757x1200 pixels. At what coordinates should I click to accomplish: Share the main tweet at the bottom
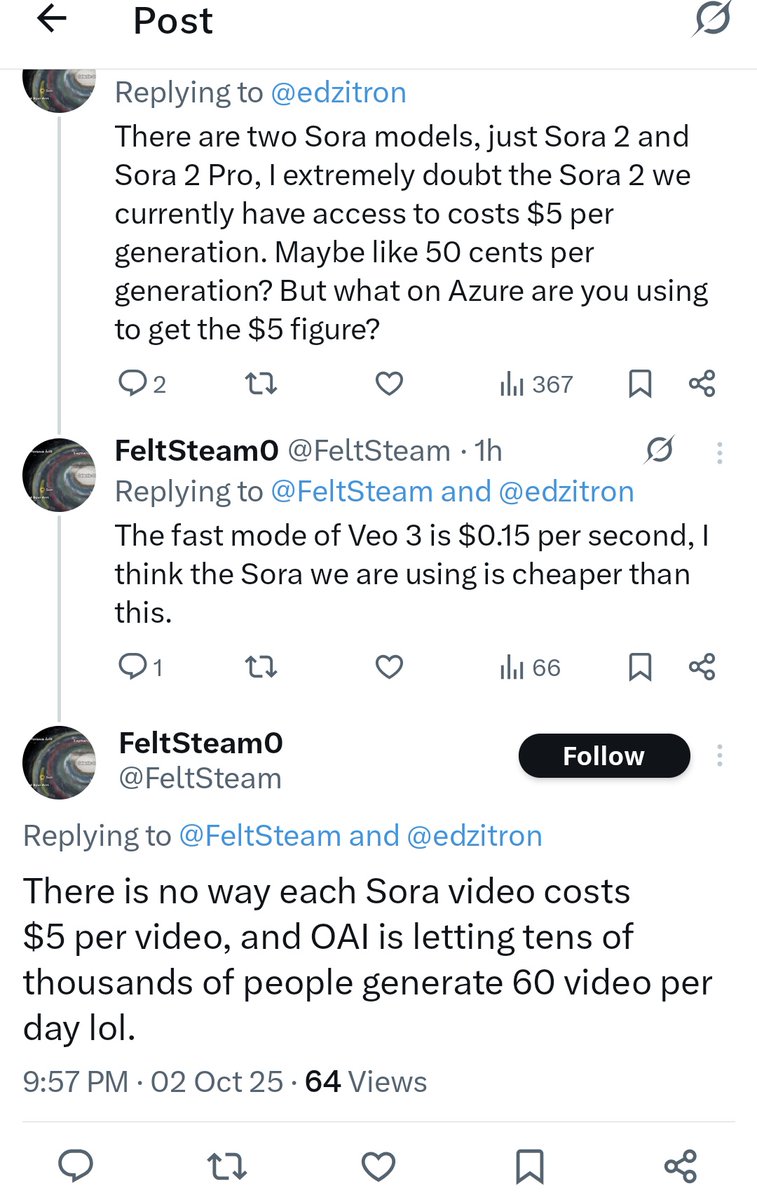[x=680, y=1165]
